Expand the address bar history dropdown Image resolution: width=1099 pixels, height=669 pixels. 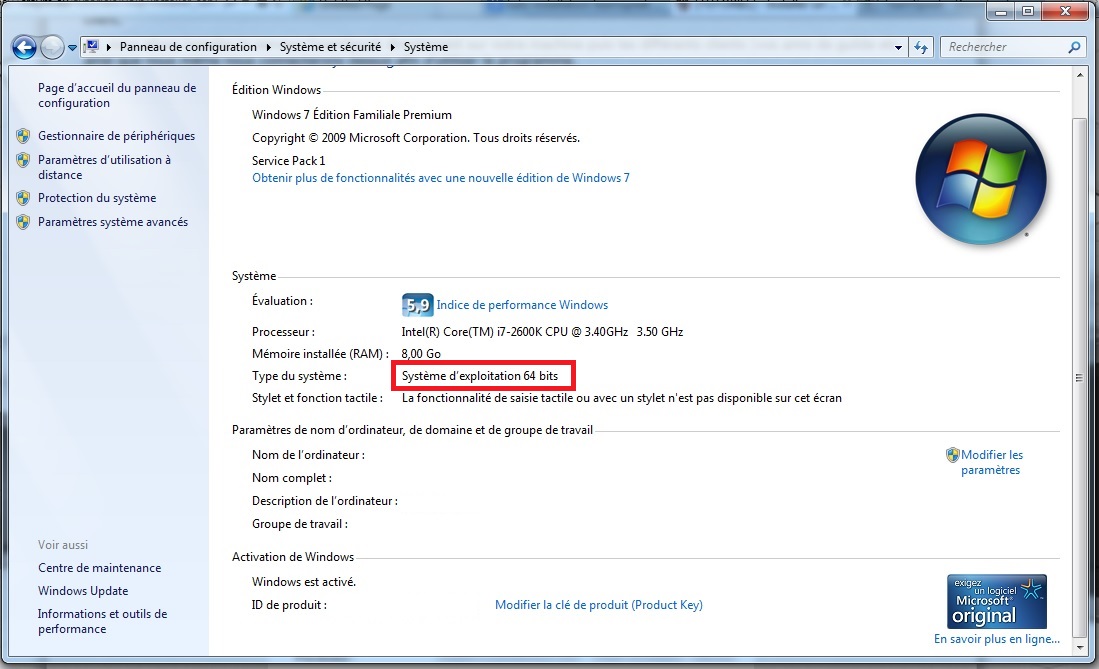point(900,47)
